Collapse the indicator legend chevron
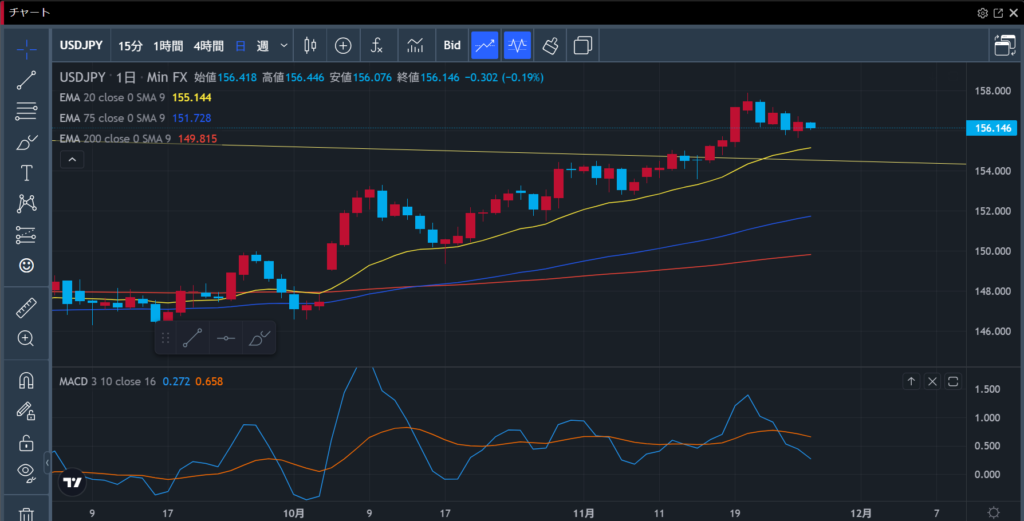Viewport: 1024px width, 521px height. 71,159
